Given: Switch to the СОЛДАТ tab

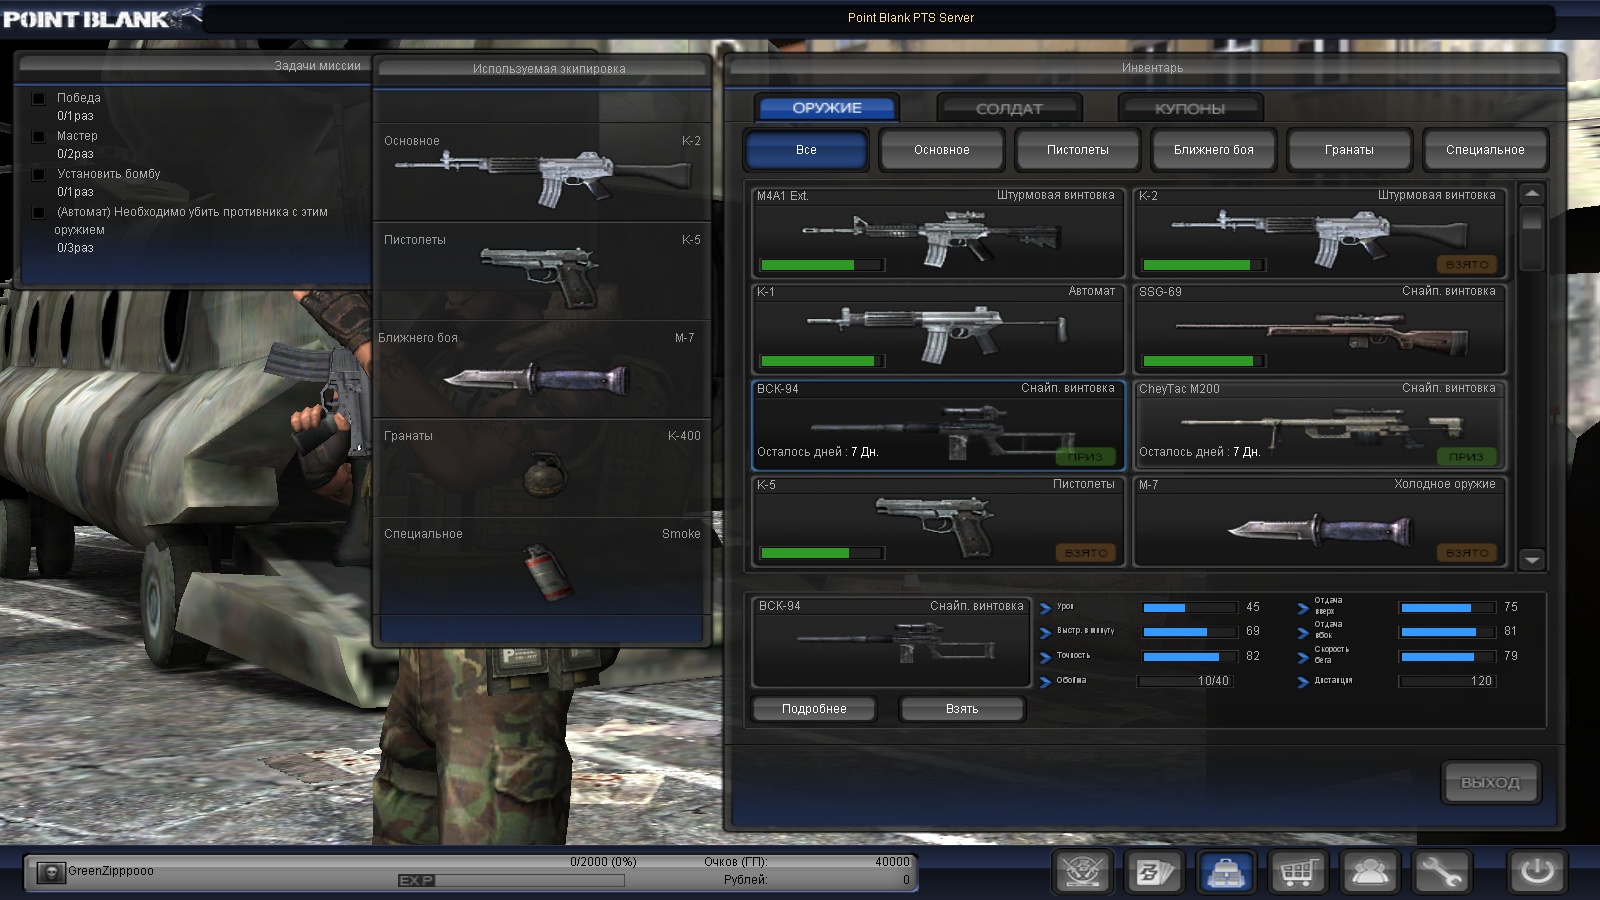Looking at the screenshot, I should 1009,108.
